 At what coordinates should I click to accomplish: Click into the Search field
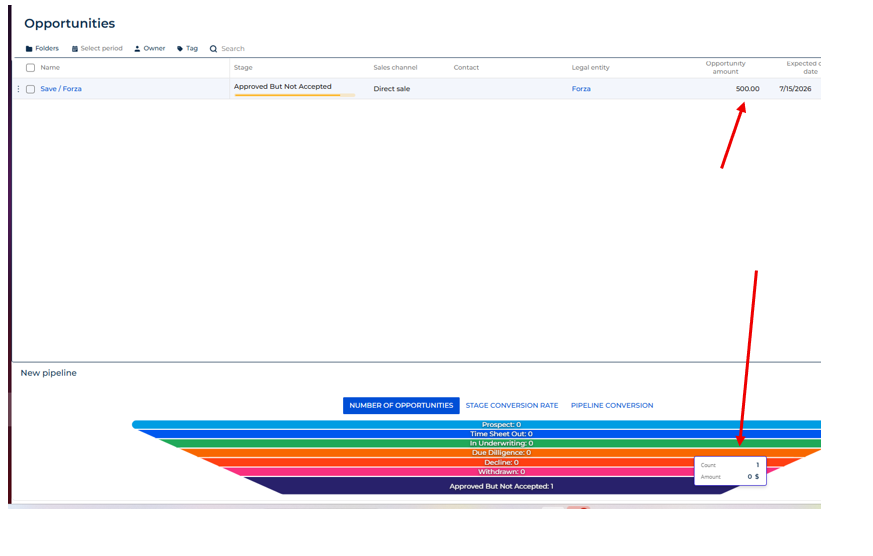[x=233, y=49]
